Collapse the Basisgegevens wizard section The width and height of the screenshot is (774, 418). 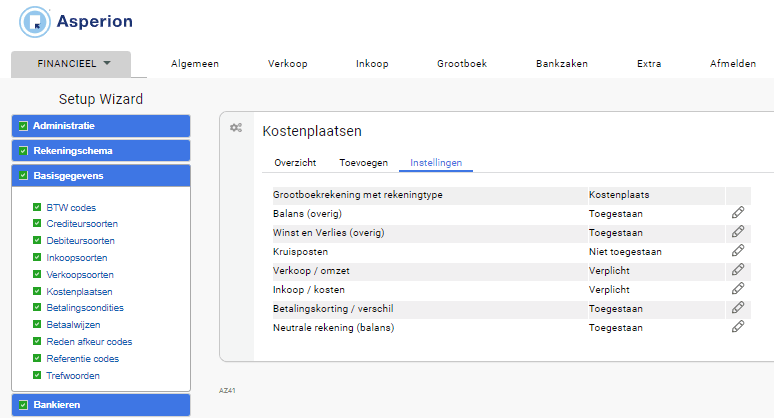coord(101,175)
